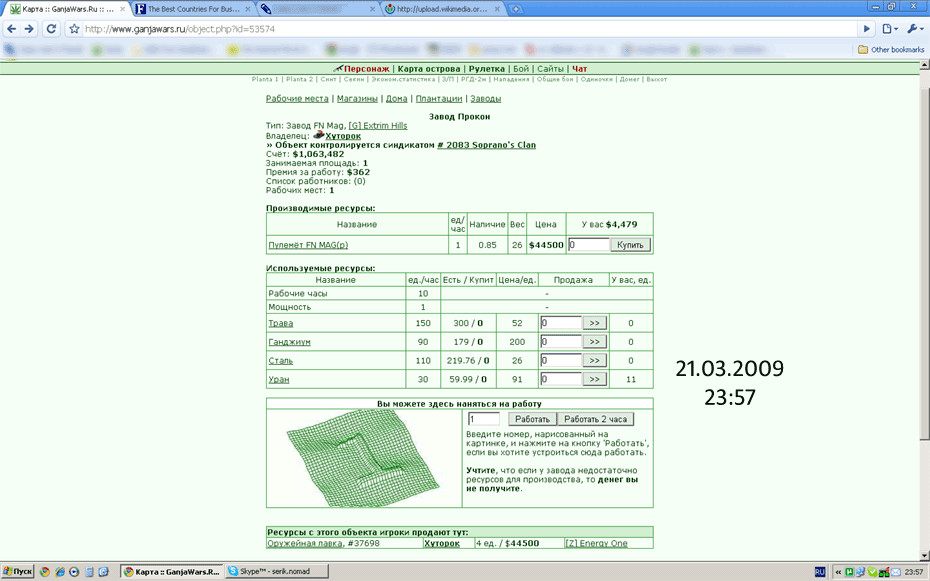Click the >> sell button in Сталь row

(594, 360)
